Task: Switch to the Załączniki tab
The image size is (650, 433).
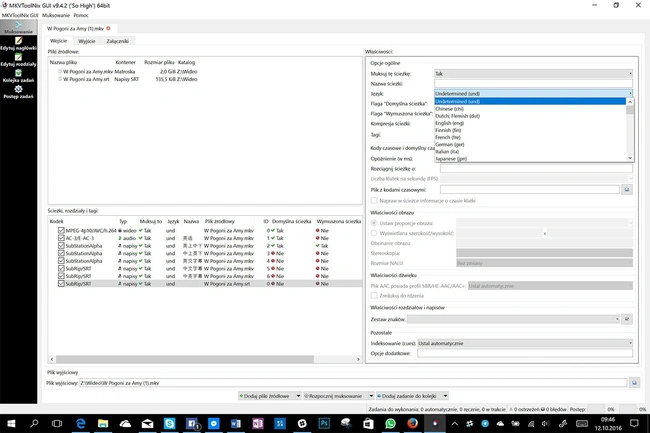Action: [117, 41]
